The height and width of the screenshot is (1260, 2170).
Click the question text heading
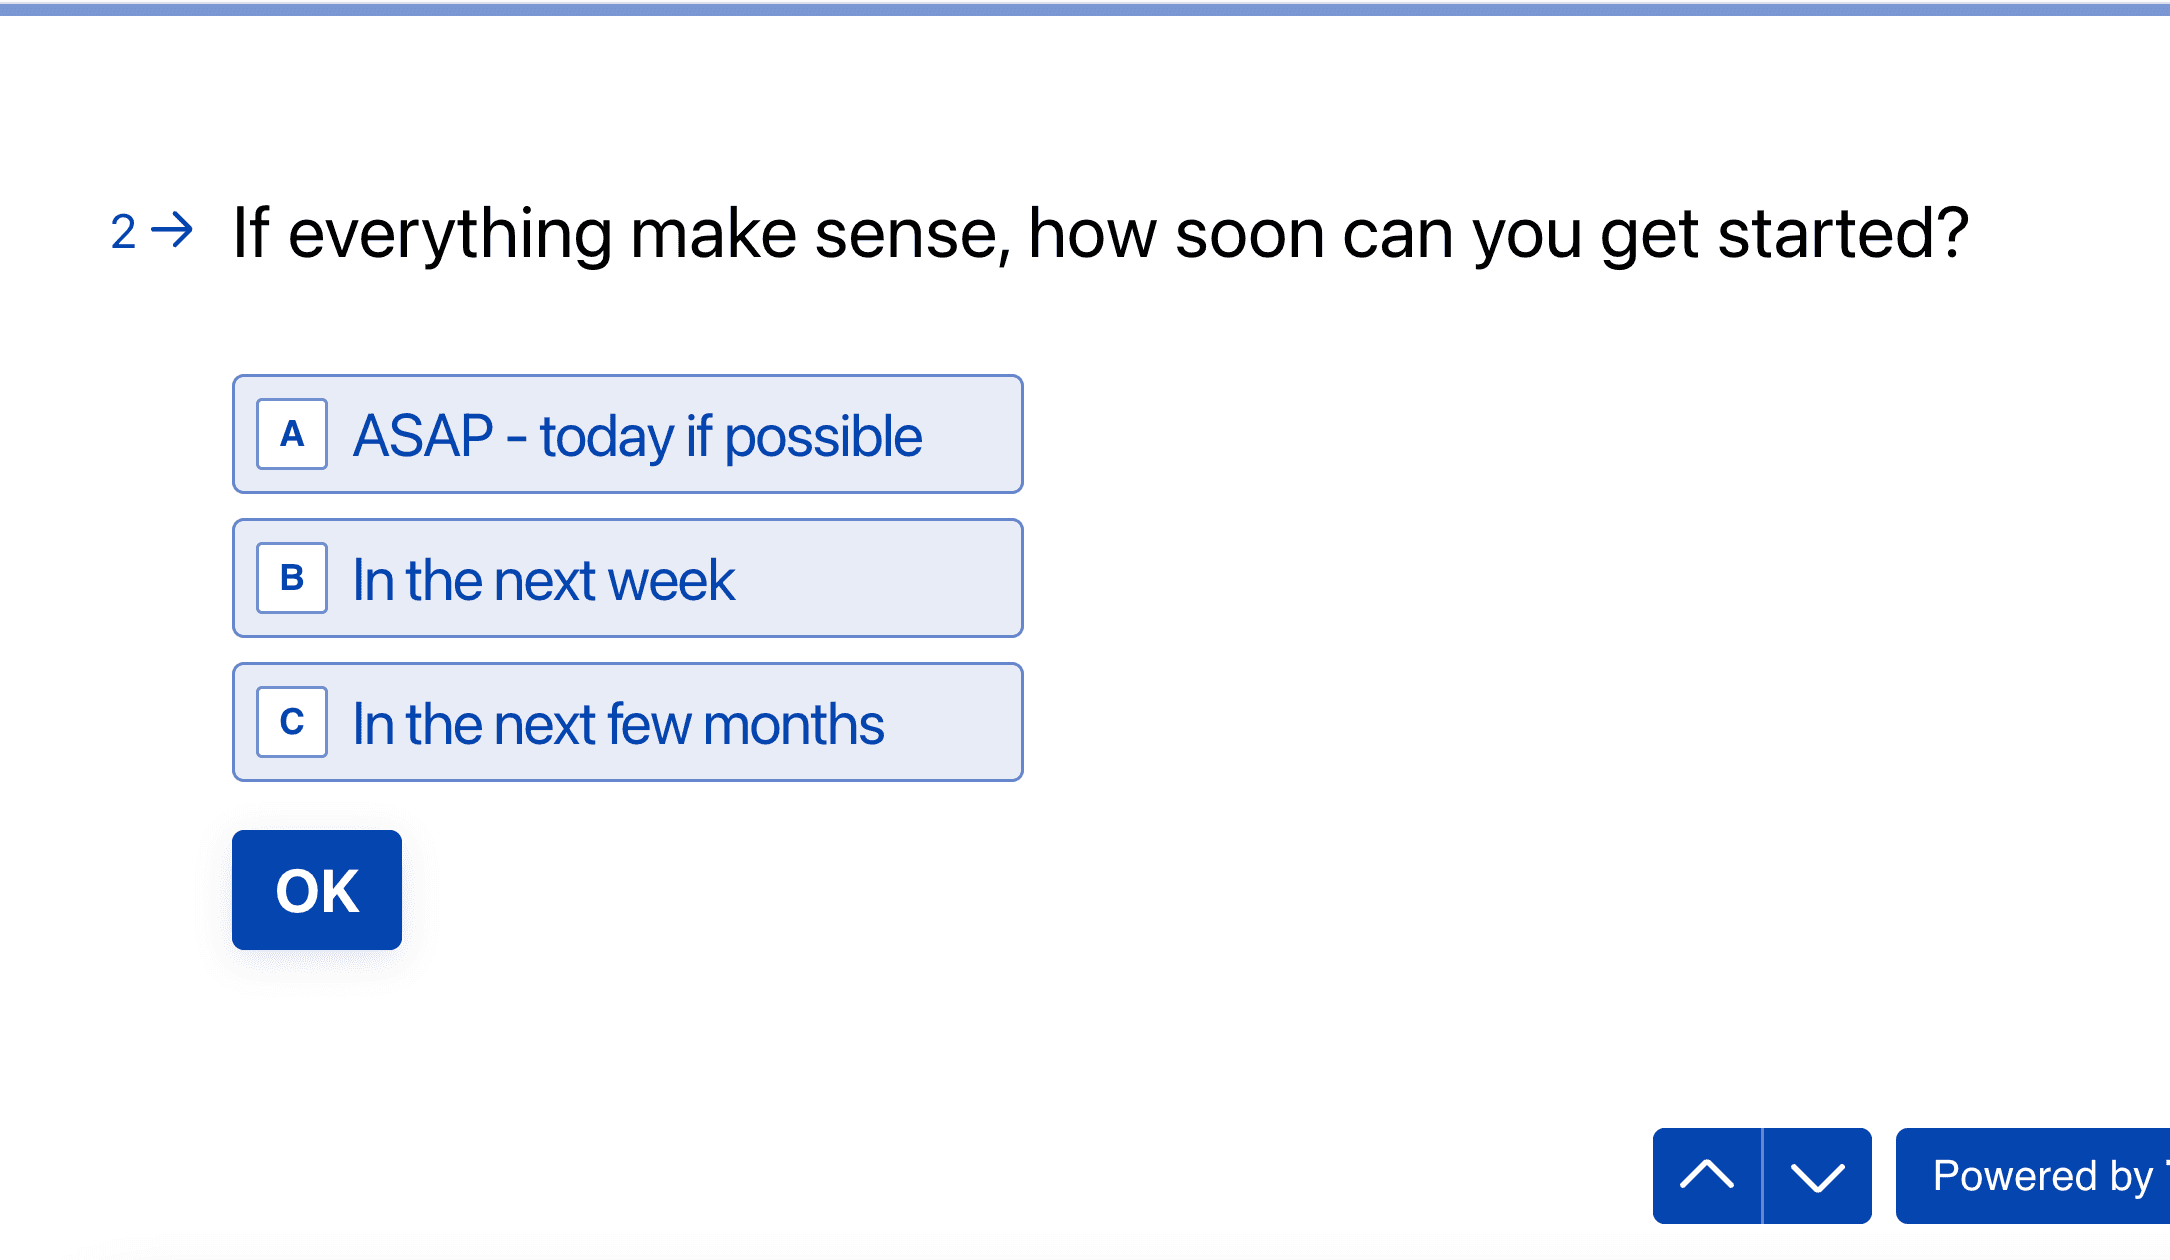point(1100,231)
